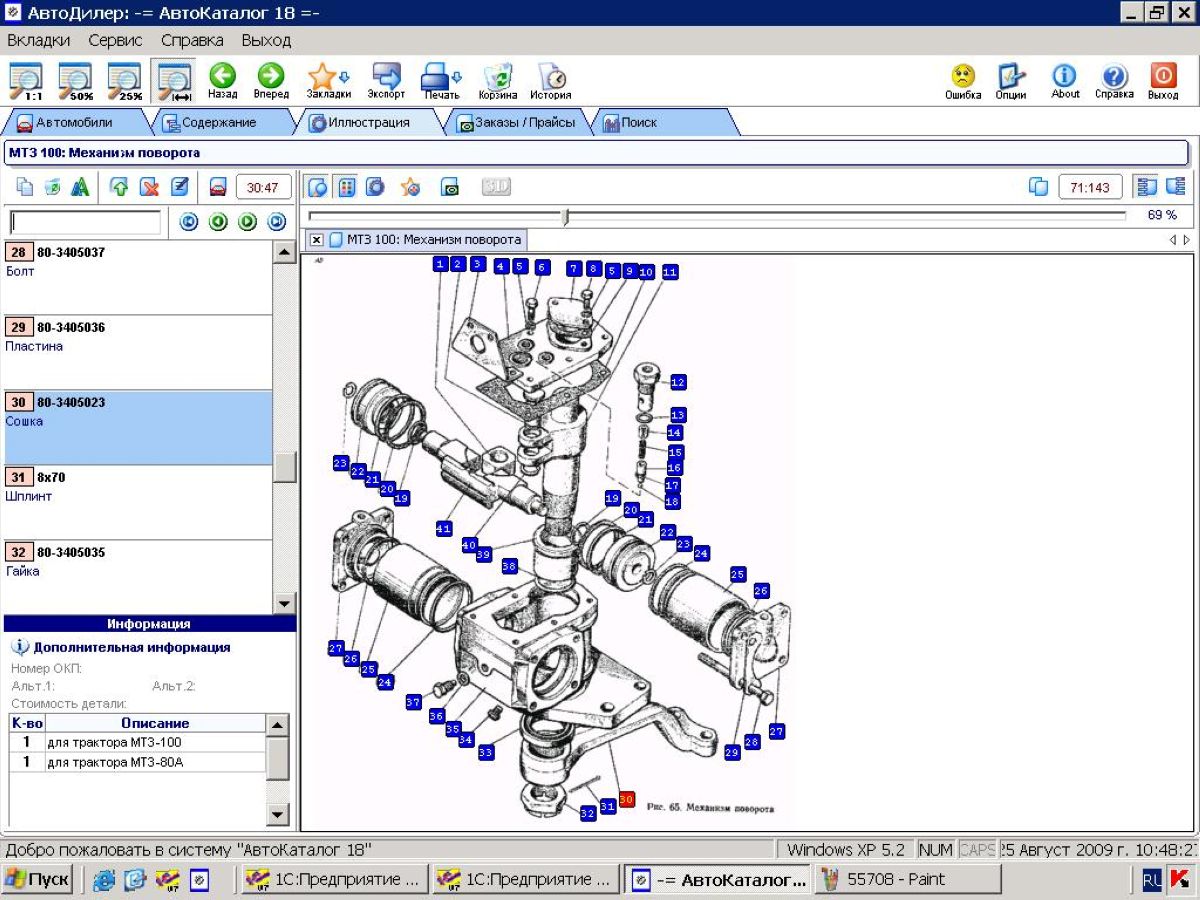
Task: Go to previous part with green arrow
Action: [x=218, y=222]
